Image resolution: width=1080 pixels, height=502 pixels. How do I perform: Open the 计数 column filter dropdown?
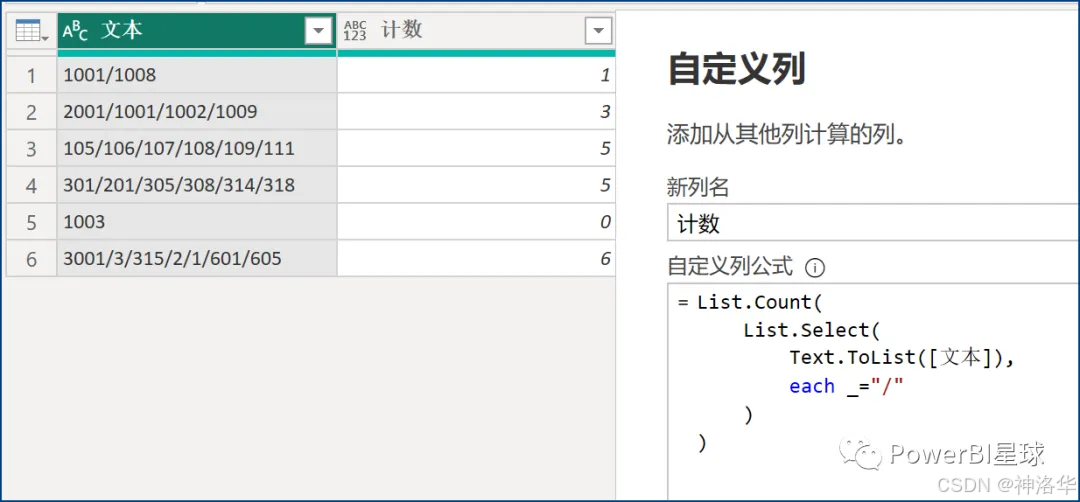click(x=598, y=31)
